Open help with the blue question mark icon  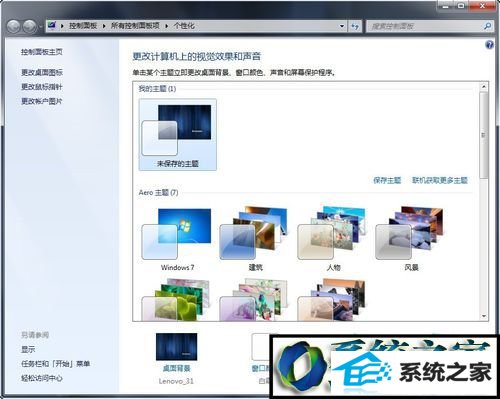[x=489, y=45]
